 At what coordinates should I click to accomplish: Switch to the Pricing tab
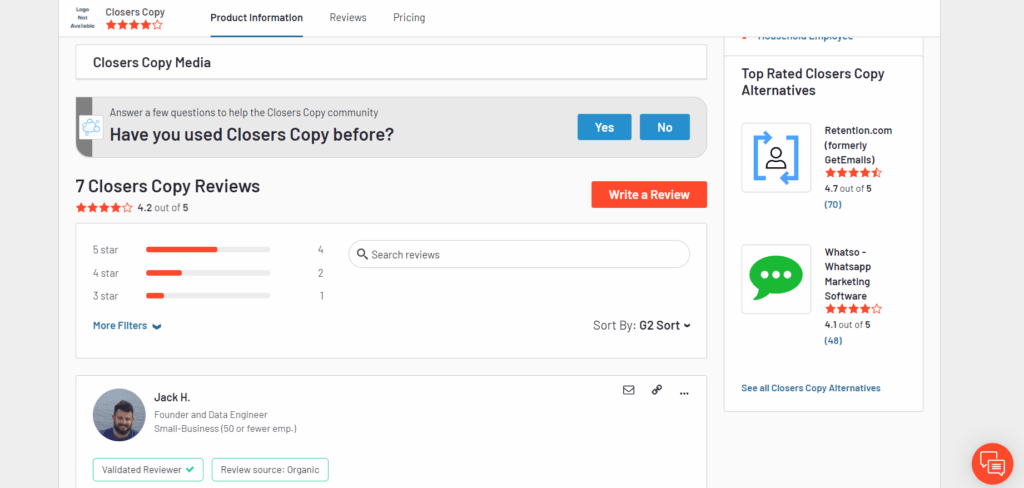tap(409, 18)
